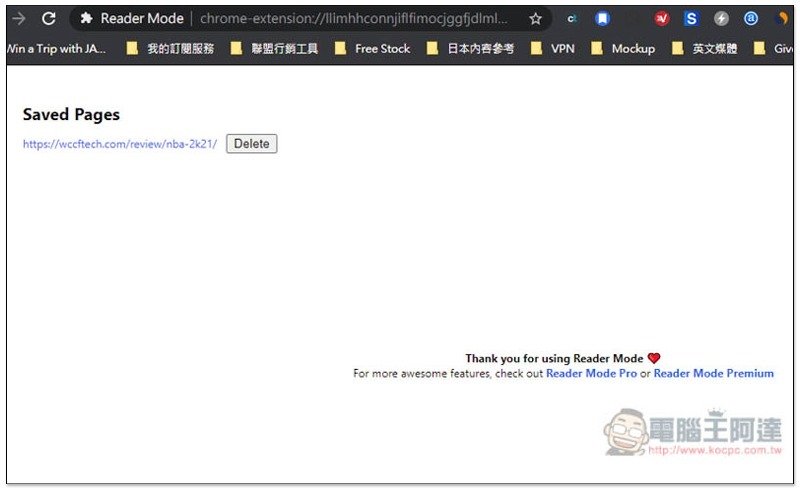Open the teal 'c' extension icon
Image resolution: width=800 pixels, height=490 pixels.
pyautogui.click(x=571, y=19)
